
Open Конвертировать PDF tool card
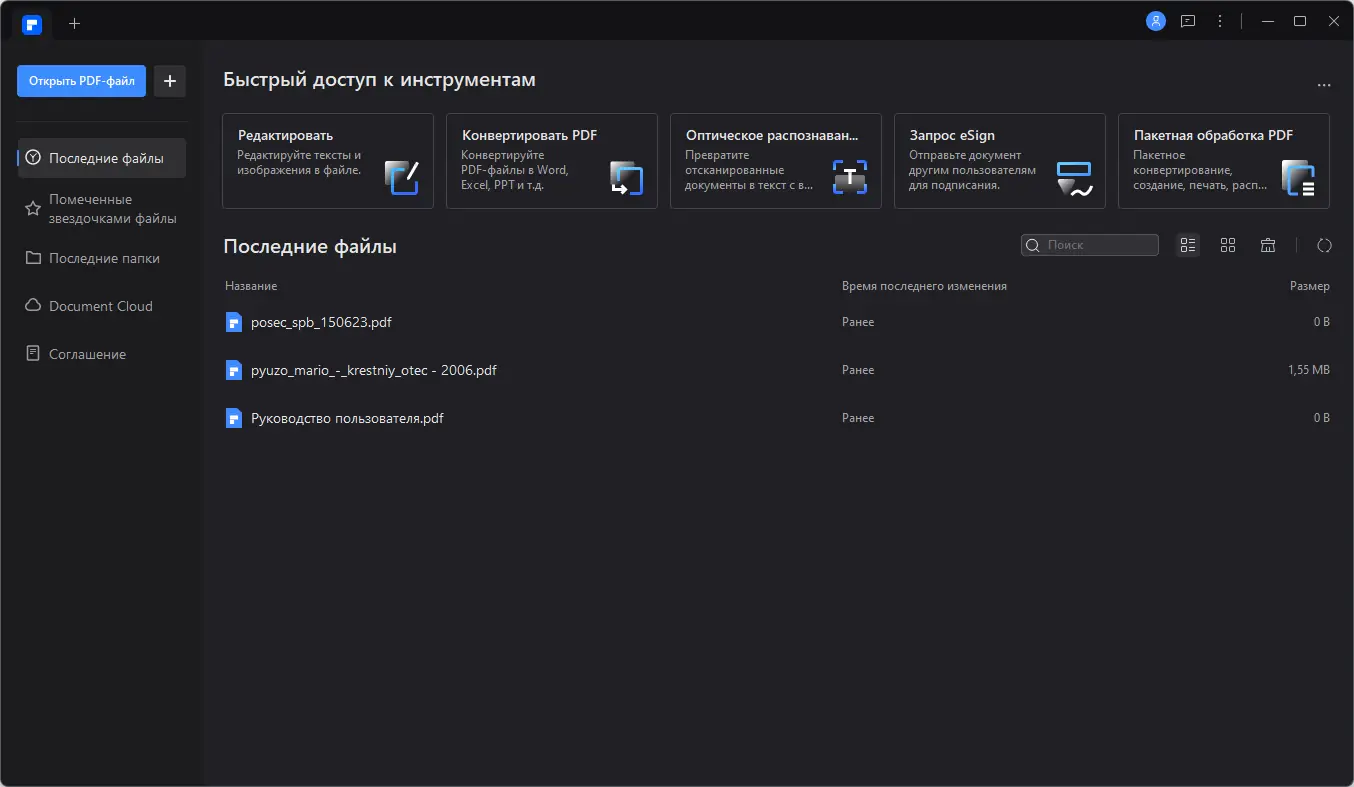click(x=552, y=161)
